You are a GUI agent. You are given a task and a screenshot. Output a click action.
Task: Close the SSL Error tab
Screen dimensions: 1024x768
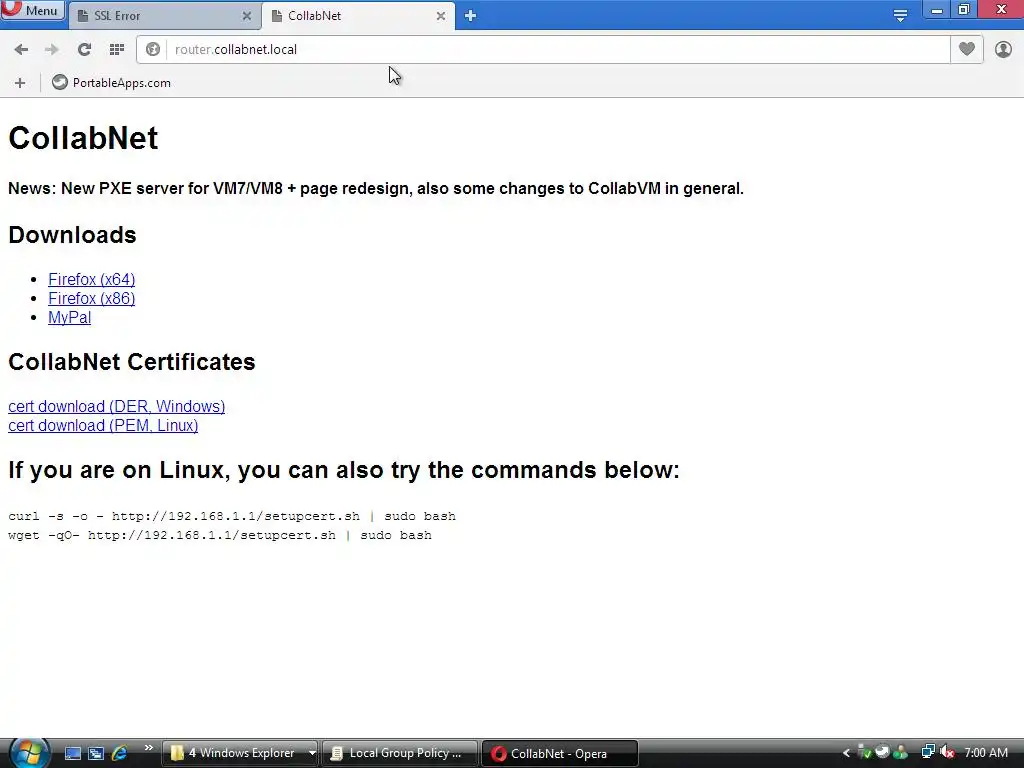click(x=247, y=16)
